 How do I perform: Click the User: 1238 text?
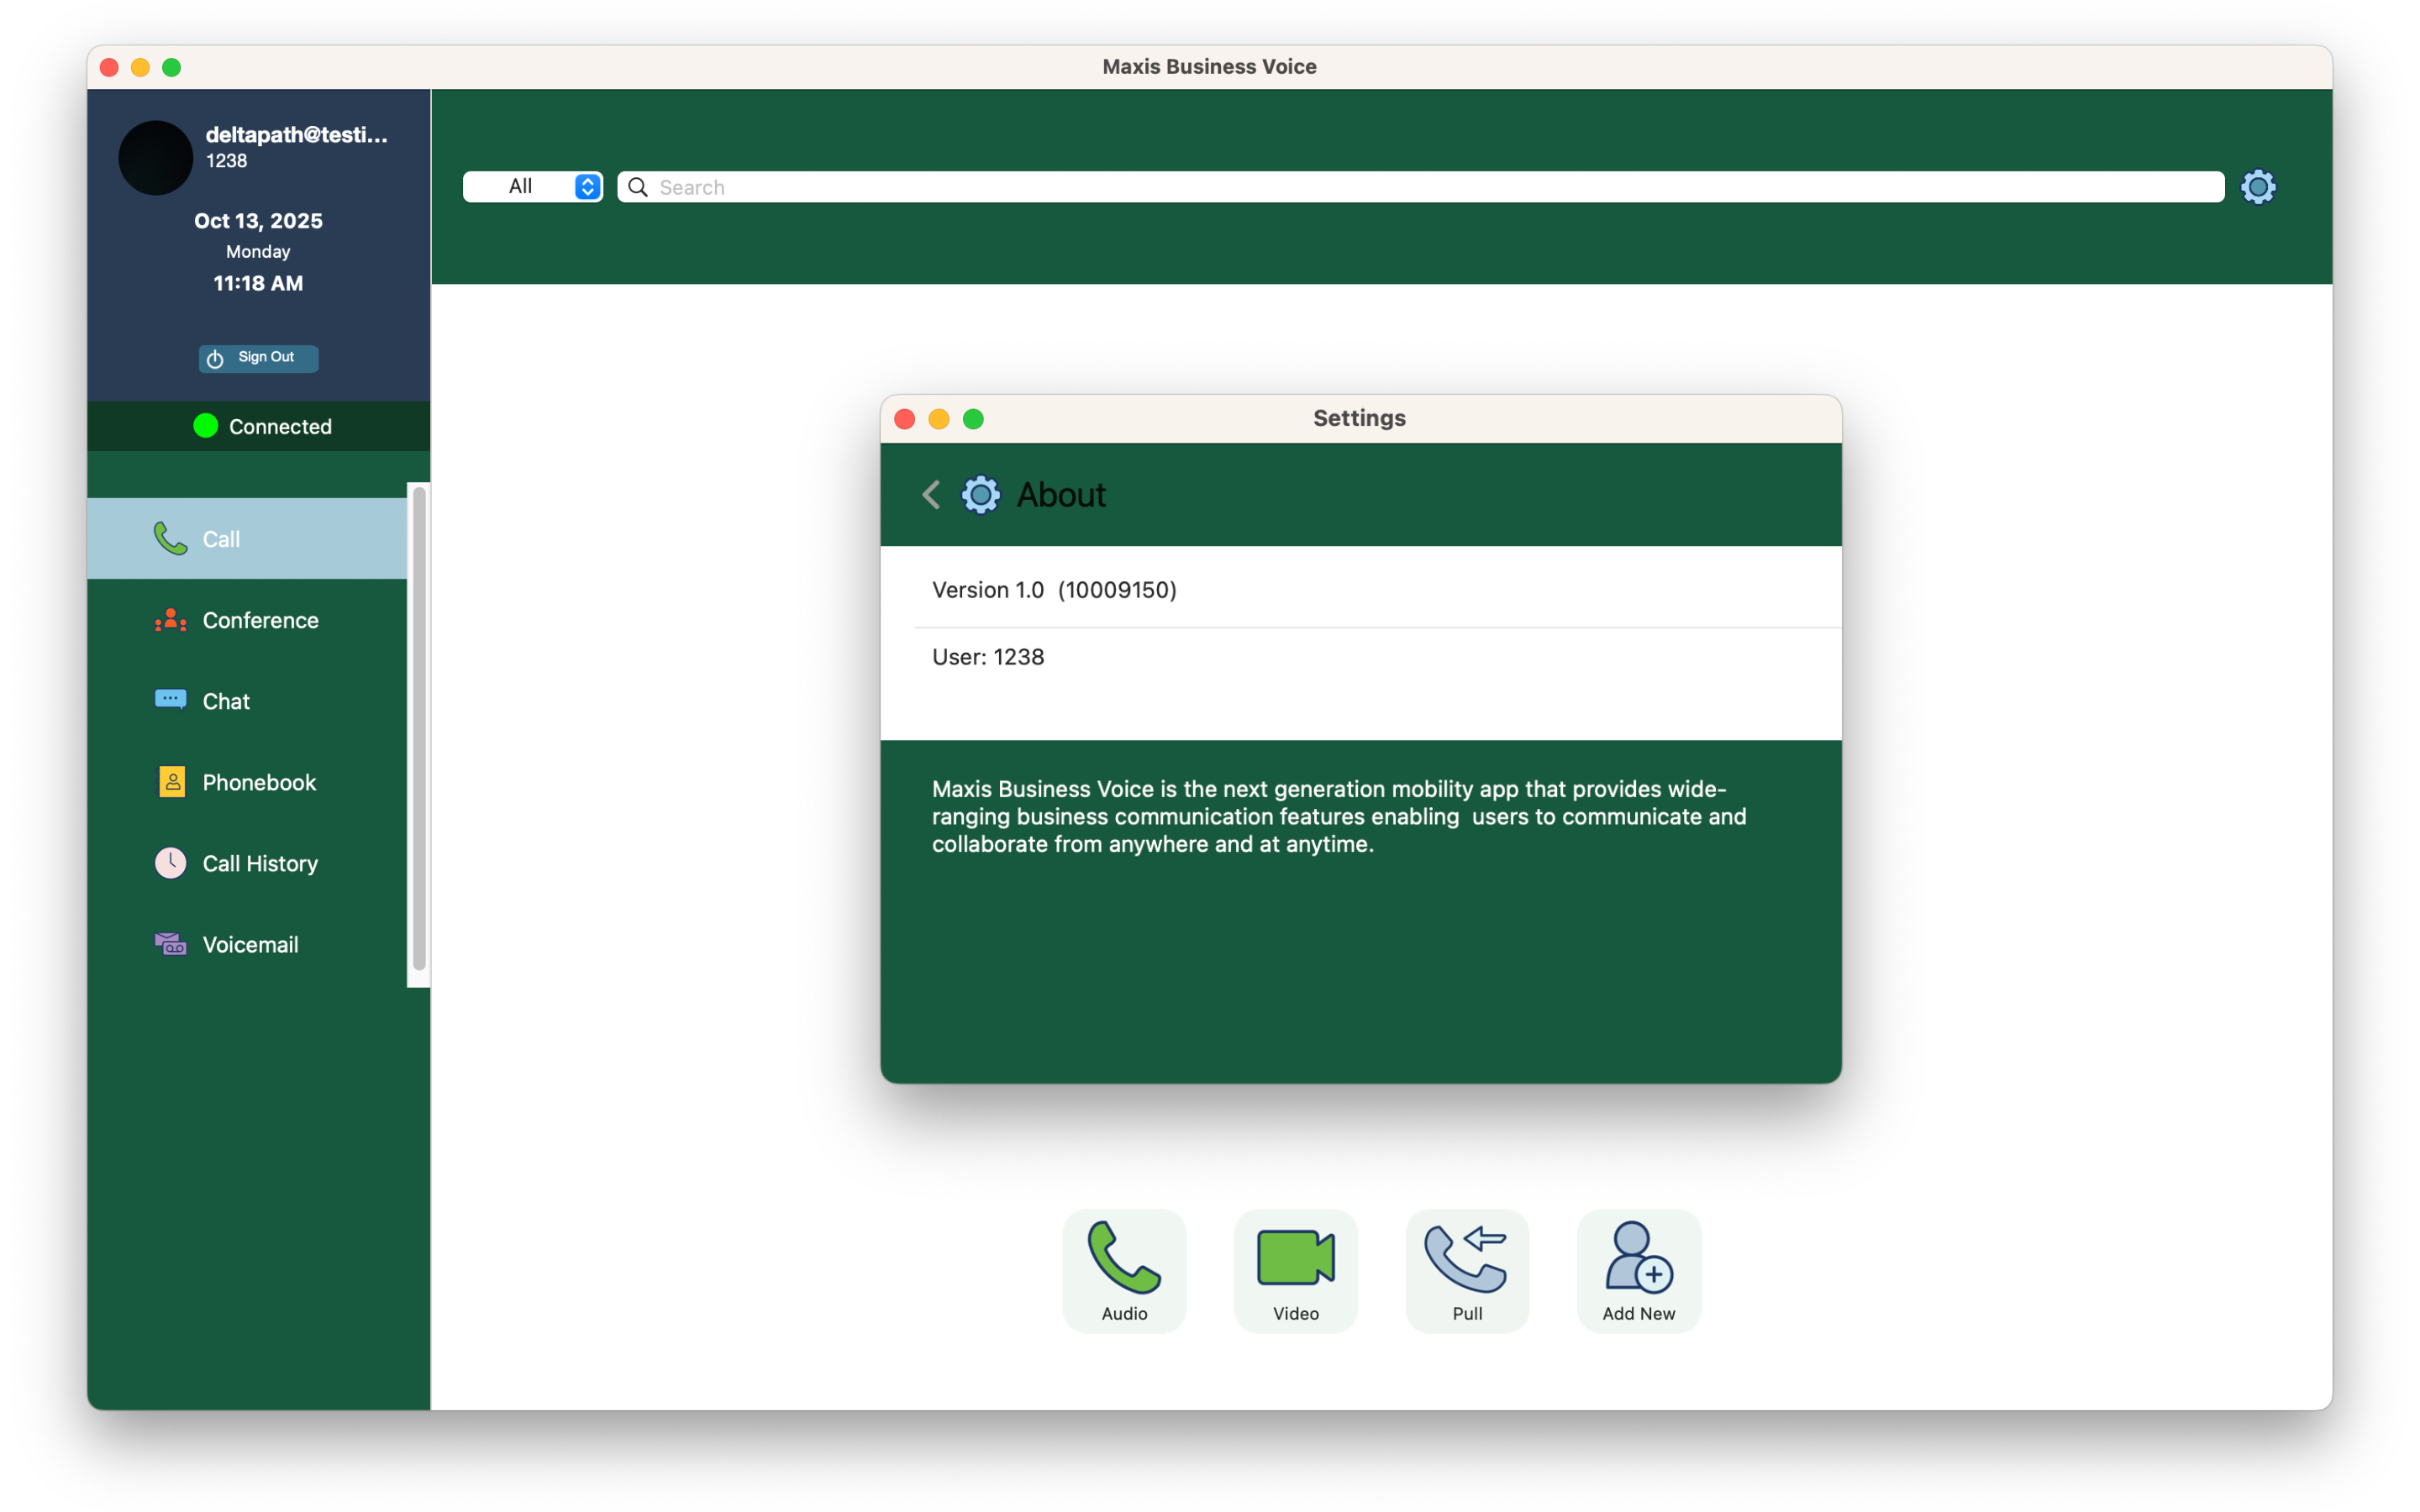click(x=988, y=657)
